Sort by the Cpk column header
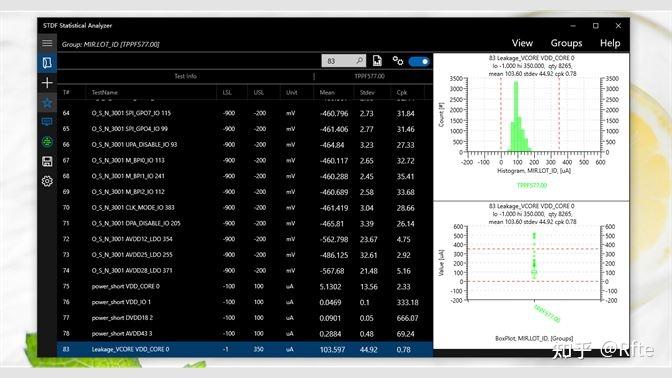This screenshot has height=378, width=672. point(402,93)
